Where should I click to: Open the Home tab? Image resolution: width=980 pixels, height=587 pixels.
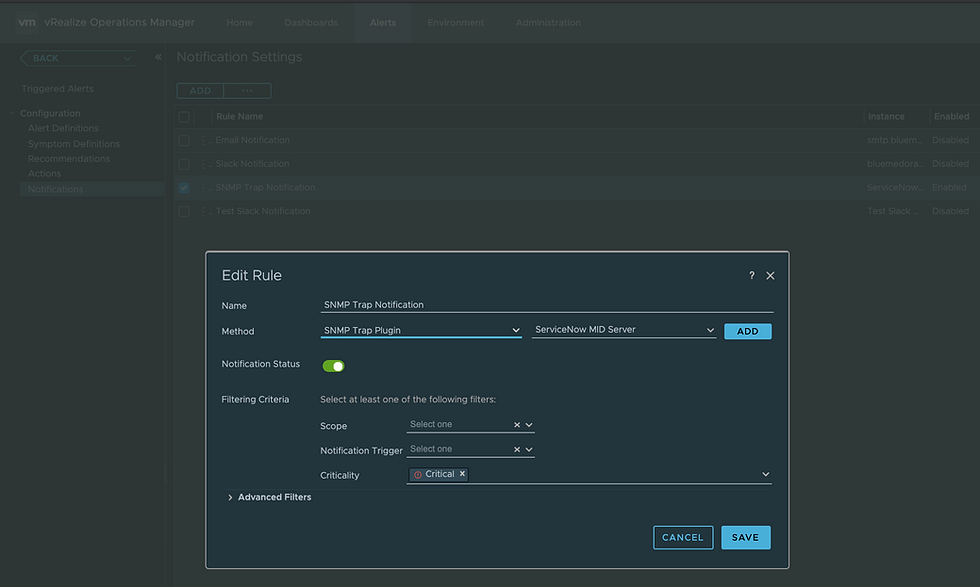239,23
